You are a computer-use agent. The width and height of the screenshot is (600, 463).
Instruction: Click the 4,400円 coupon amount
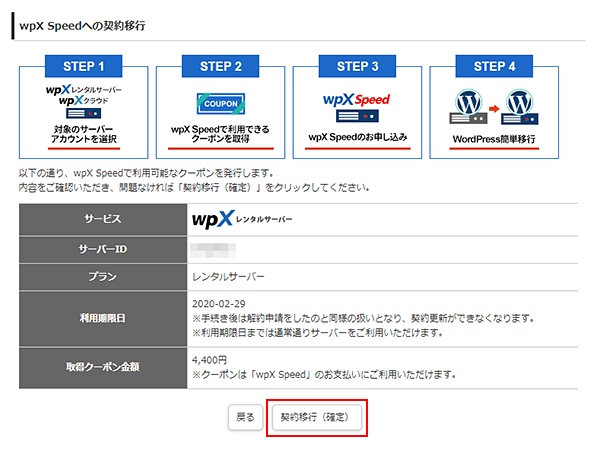[209, 360]
